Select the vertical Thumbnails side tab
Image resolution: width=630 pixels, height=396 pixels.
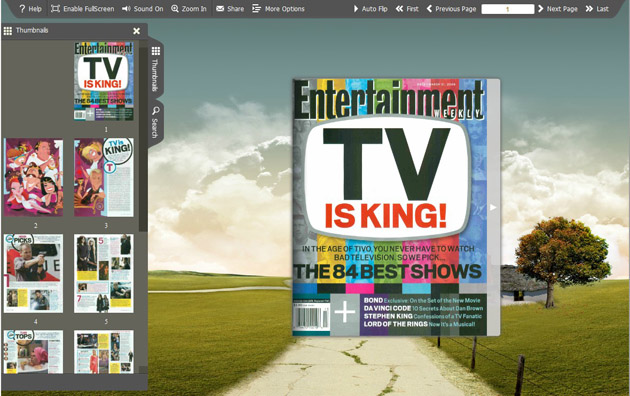(x=155, y=68)
